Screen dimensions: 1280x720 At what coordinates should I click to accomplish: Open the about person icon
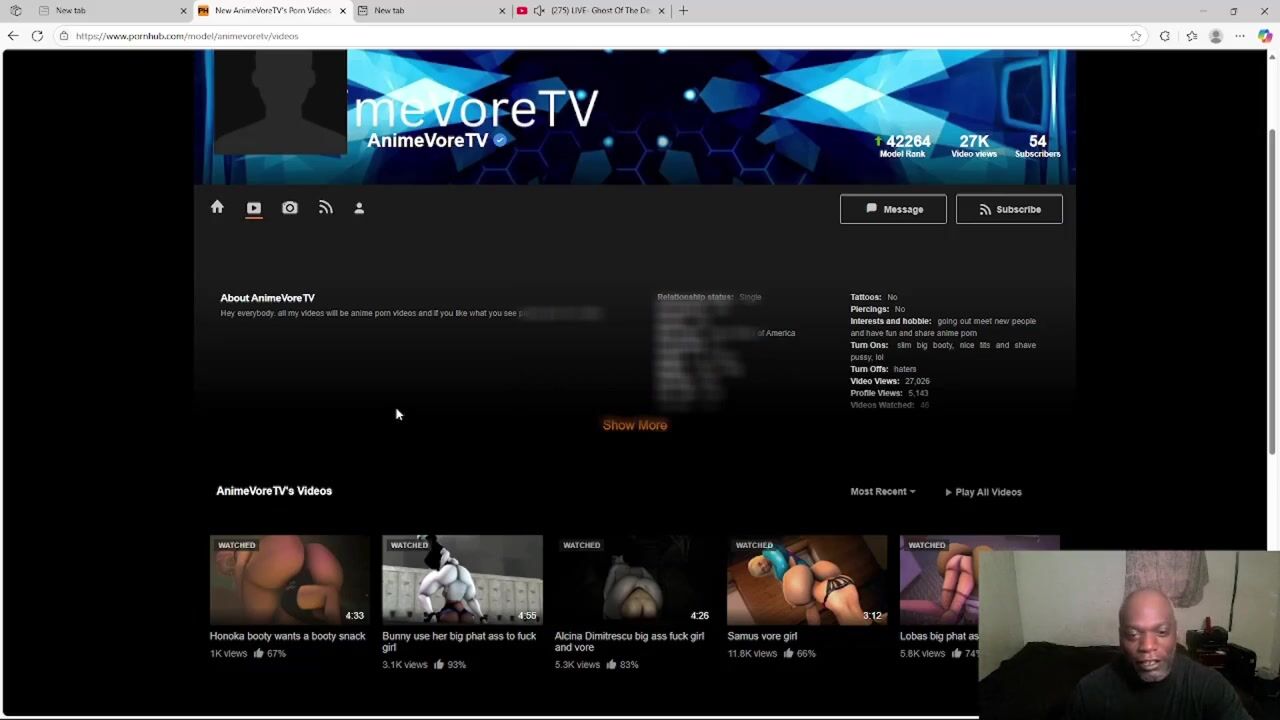[x=359, y=208]
